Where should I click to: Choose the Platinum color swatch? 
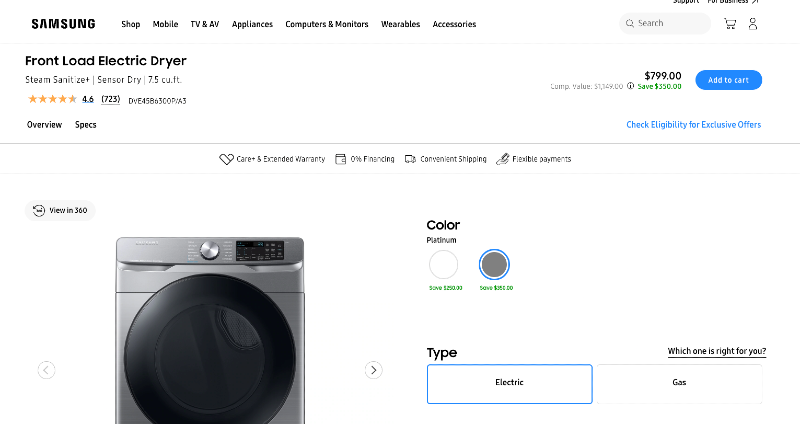coord(494,265)
